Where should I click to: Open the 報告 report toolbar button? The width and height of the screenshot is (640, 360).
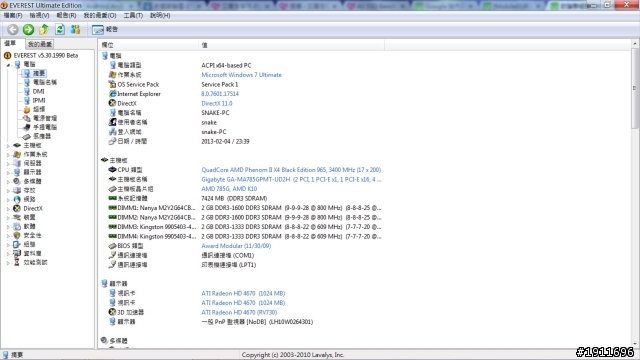click(105, 29)
